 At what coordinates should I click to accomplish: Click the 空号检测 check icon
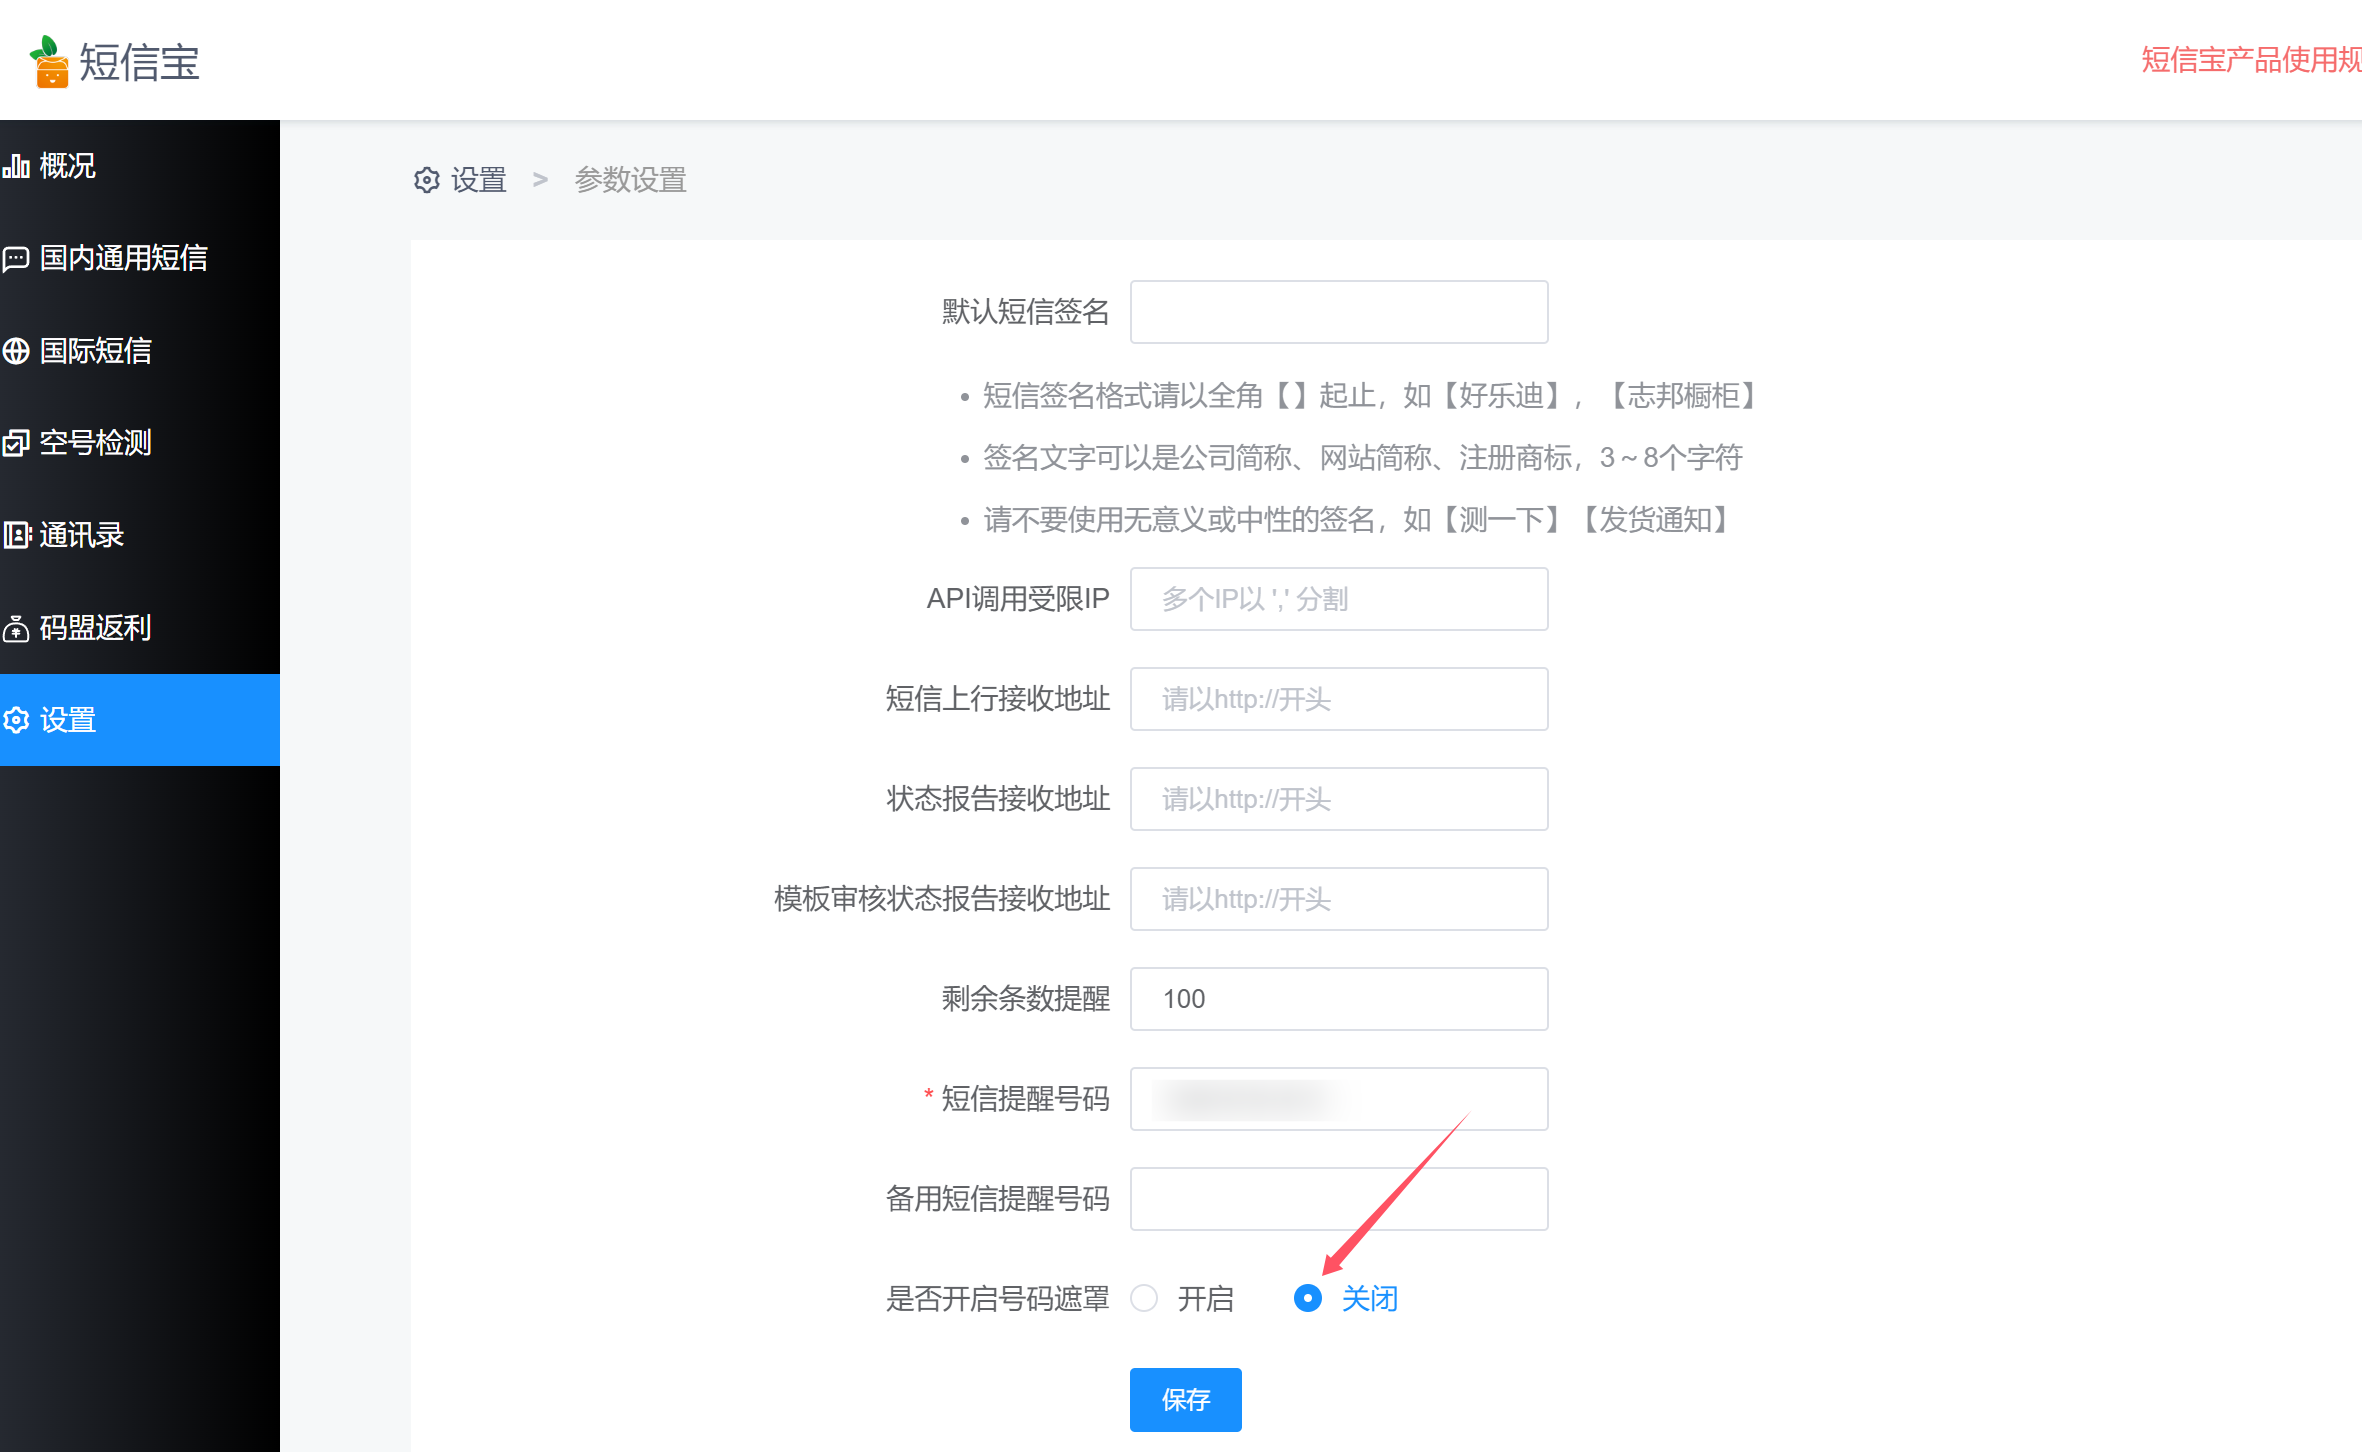(16, 443)
